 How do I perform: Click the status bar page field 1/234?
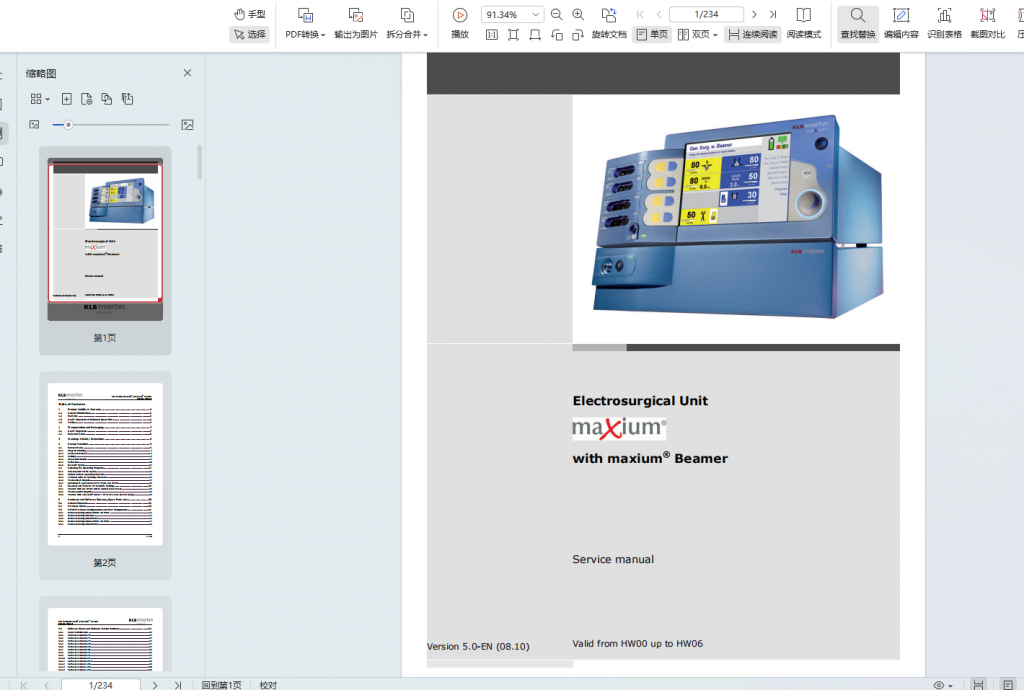(x=101, y=685)
